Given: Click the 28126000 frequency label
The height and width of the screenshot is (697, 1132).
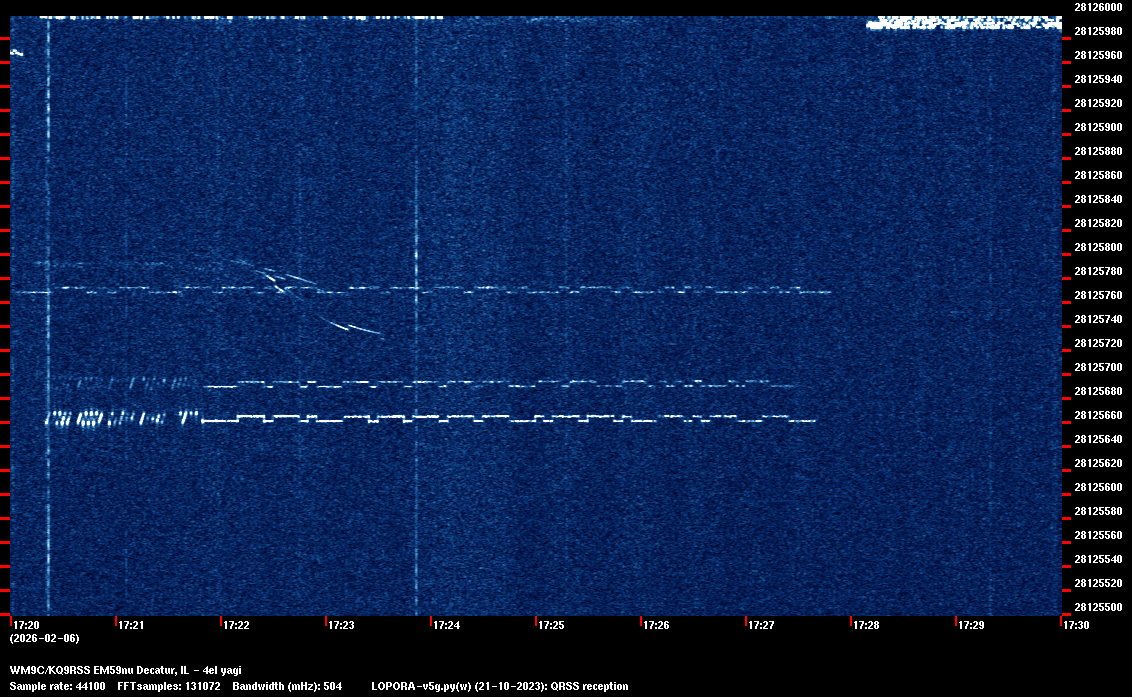Looking at the screenshot, I should pyautogui.click(x=1097, y=7).
